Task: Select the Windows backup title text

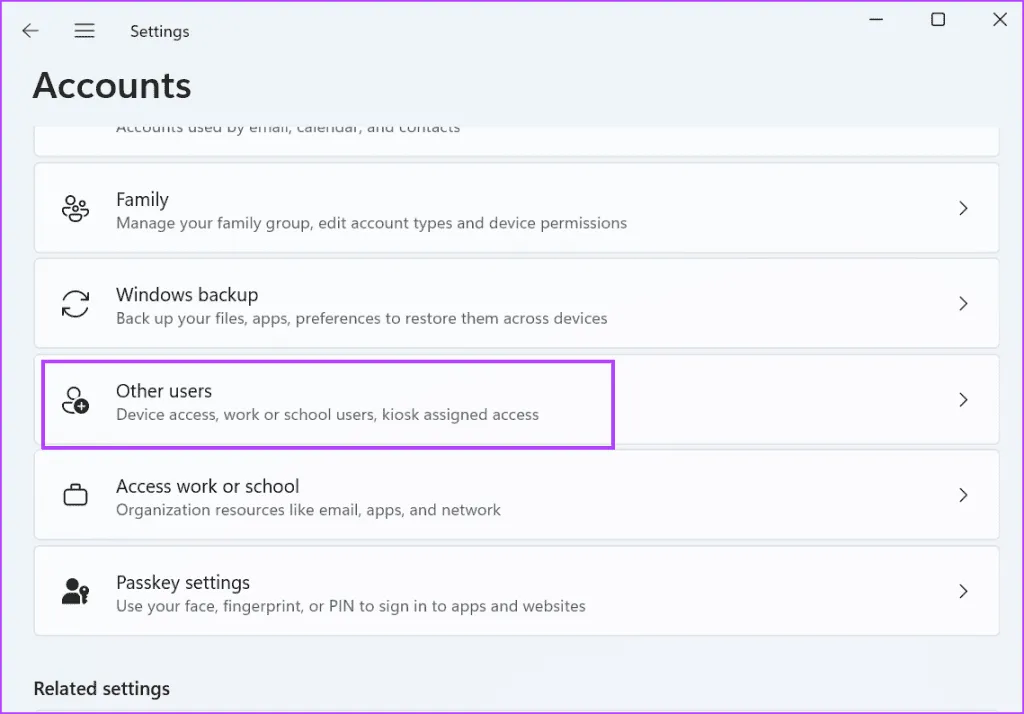Action: click(x=187, y=295)
